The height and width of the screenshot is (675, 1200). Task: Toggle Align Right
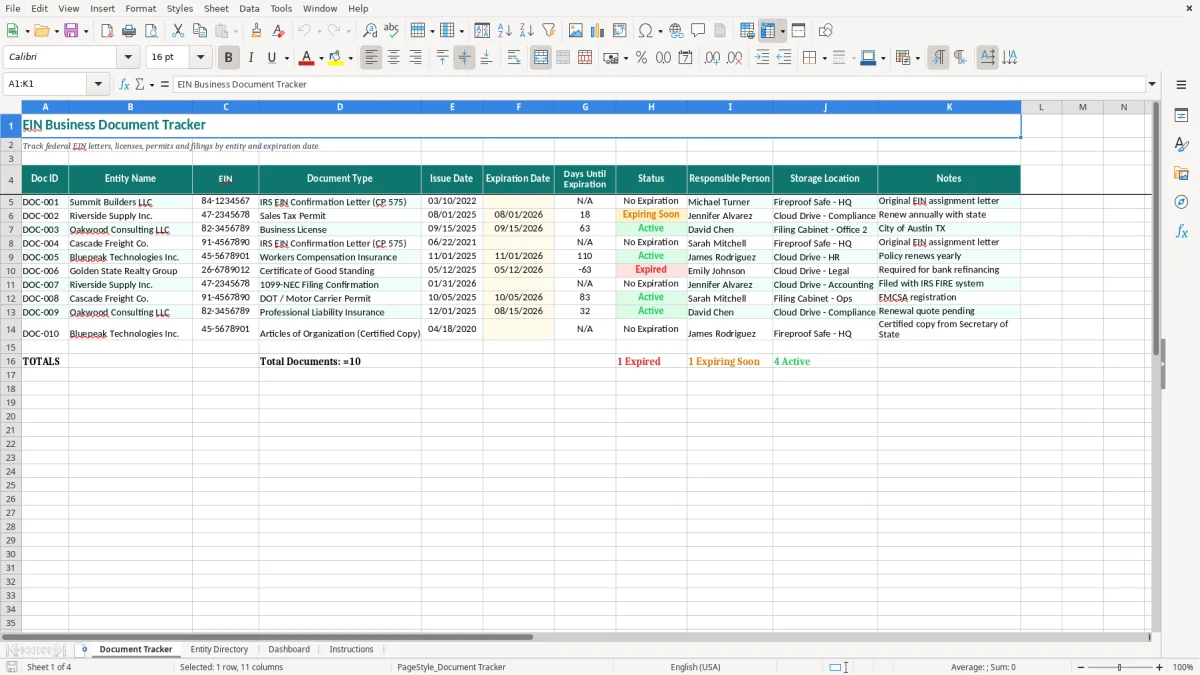coord(415,58)
